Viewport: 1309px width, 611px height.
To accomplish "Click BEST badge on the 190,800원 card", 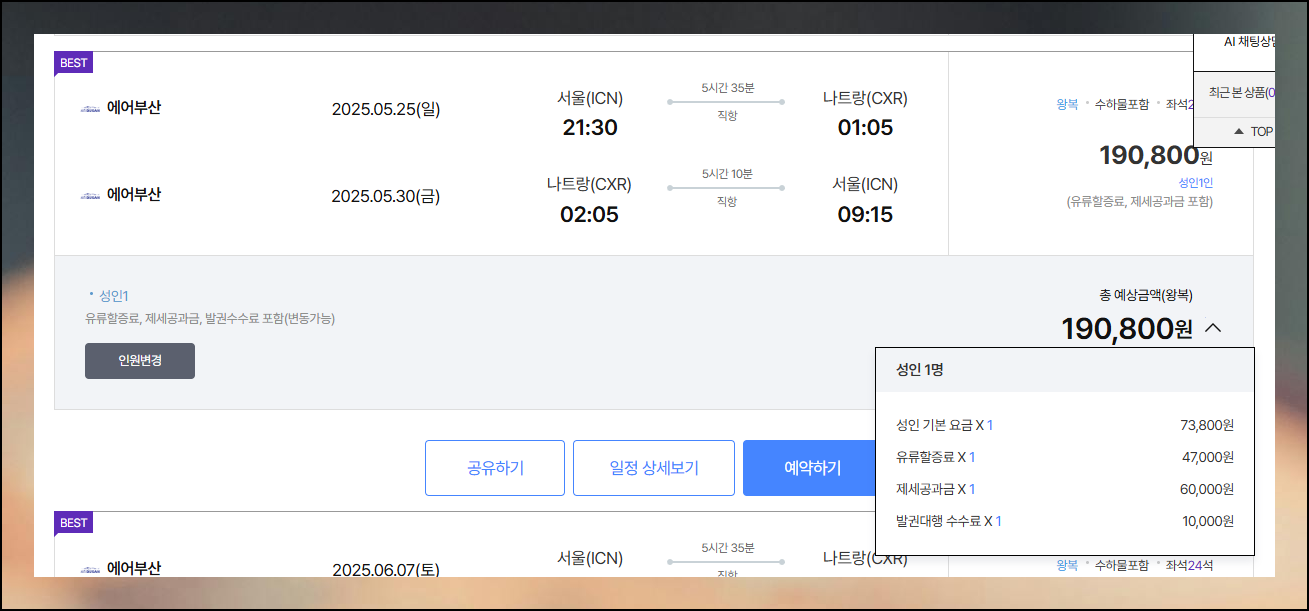I will tap(74, 63).
